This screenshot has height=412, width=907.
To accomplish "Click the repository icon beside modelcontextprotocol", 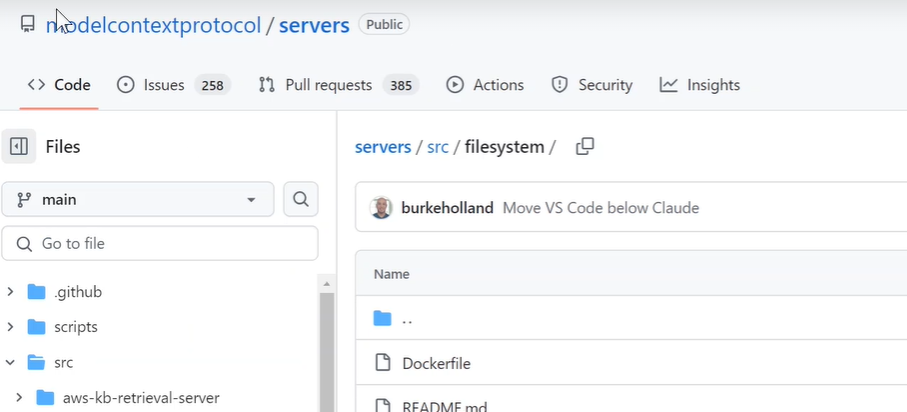I will [27, 24].
